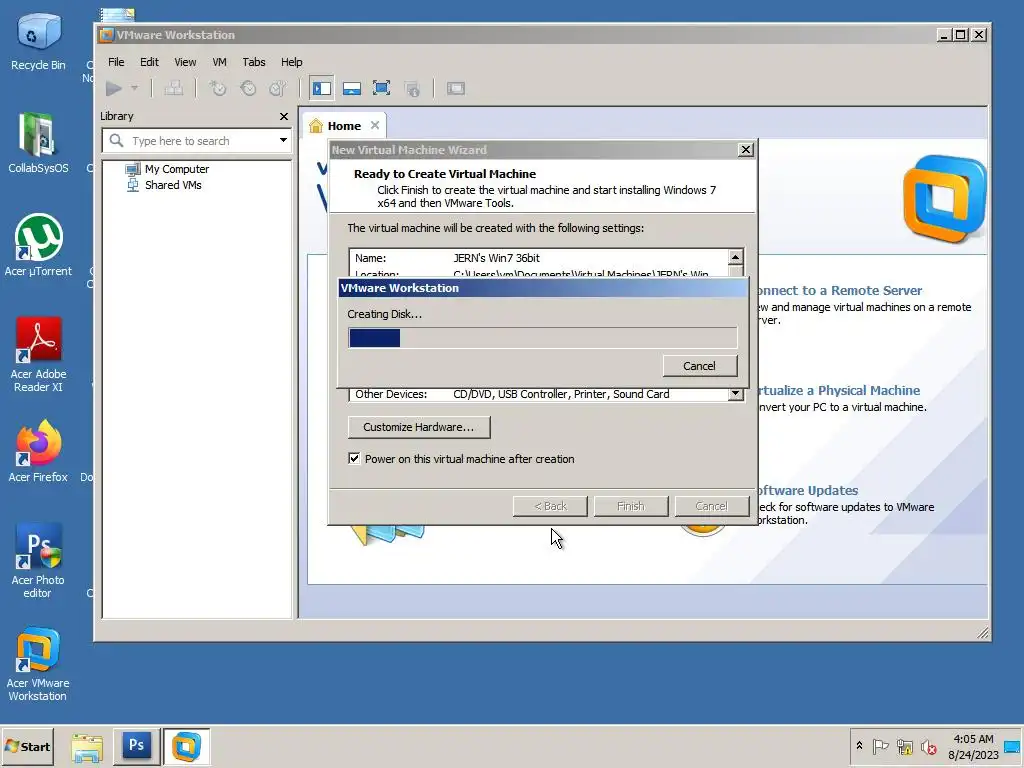Click the VMware Workstation taskbar button
Viewport: 1024px width, 768px height.
coord(186,746)
